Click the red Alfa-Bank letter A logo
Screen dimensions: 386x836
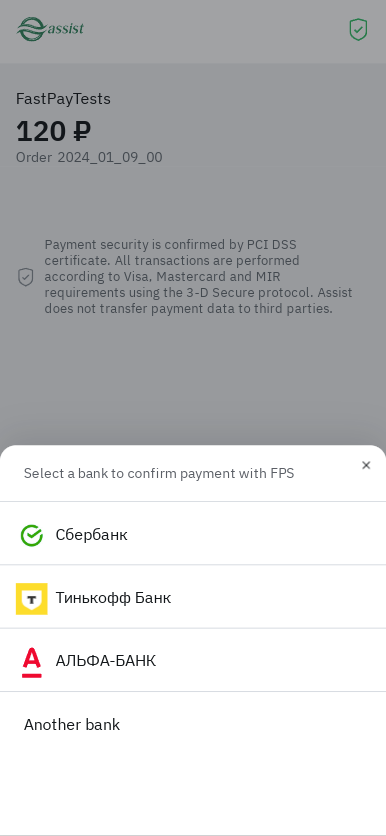pos(31,662)
